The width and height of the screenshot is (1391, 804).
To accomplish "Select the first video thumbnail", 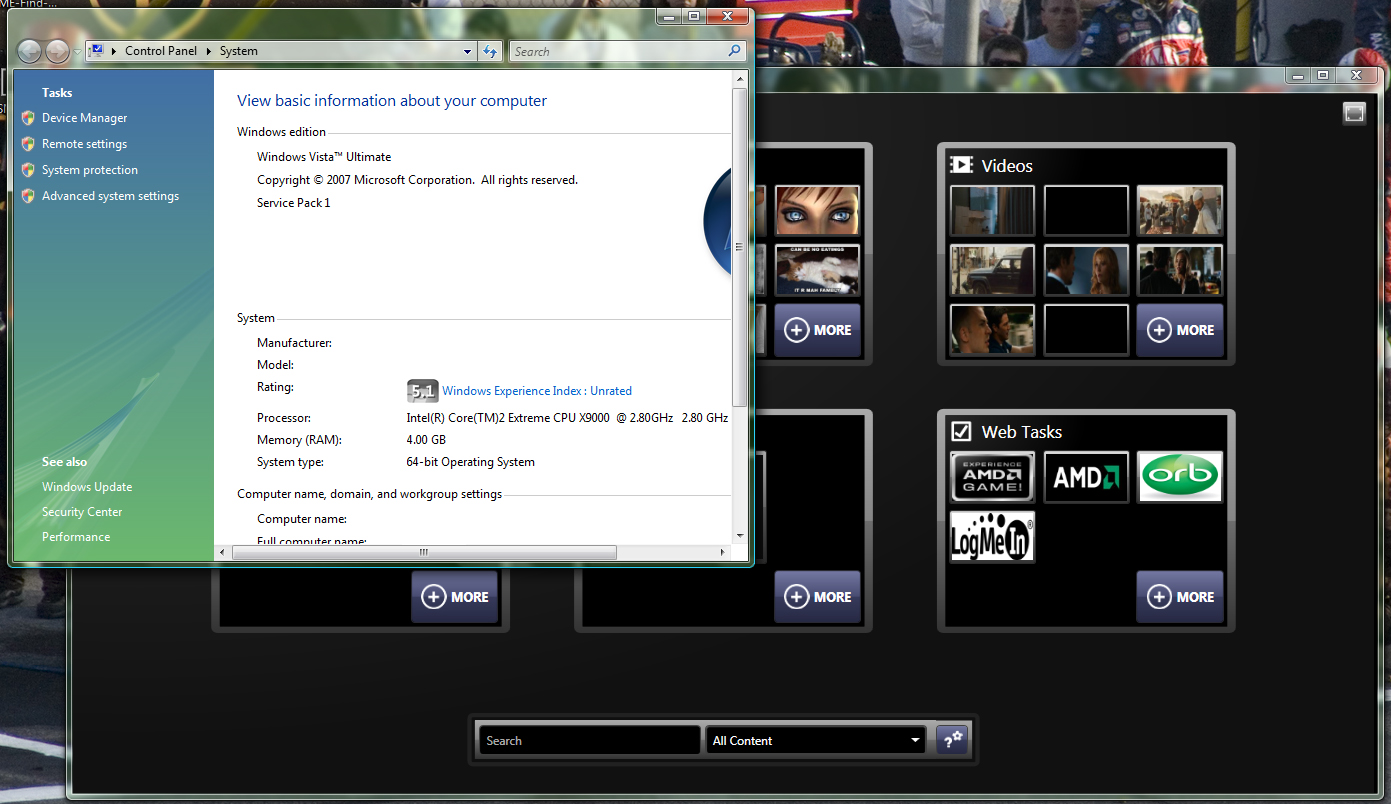I will pos(991,210).
